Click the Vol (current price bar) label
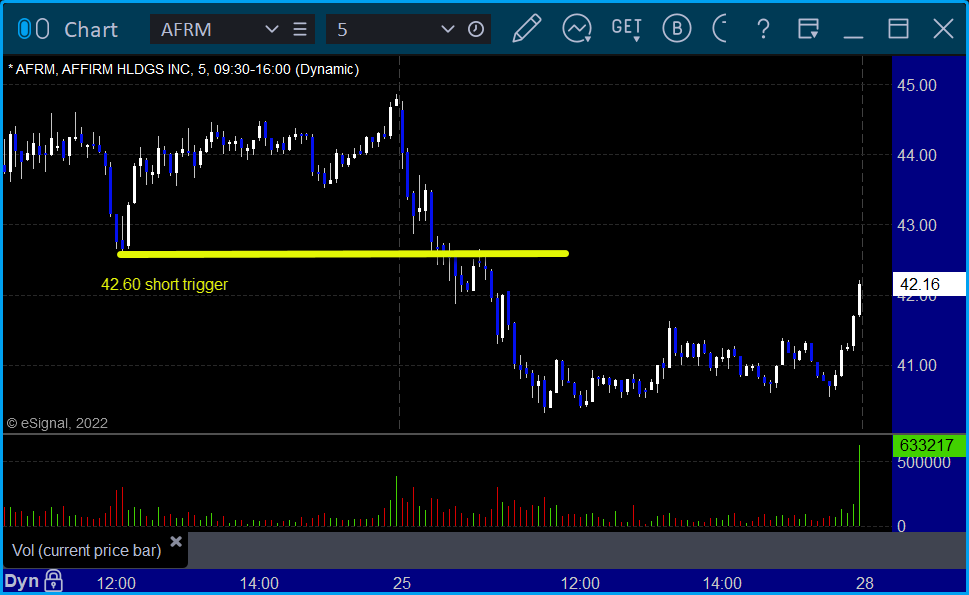This screenshot has width=969, height=595. (x=87, y=550)
